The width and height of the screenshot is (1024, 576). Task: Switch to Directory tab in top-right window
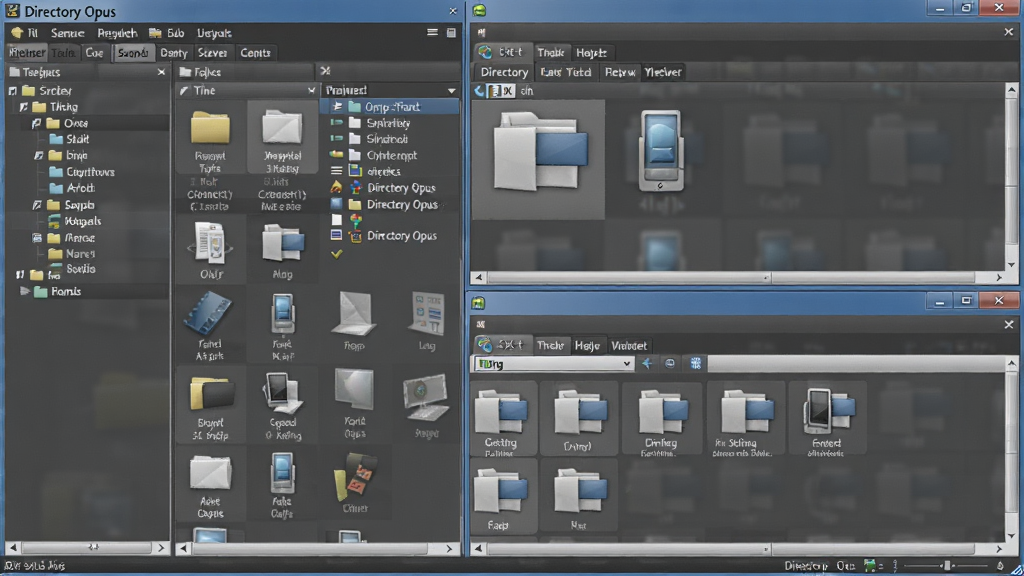504,72
